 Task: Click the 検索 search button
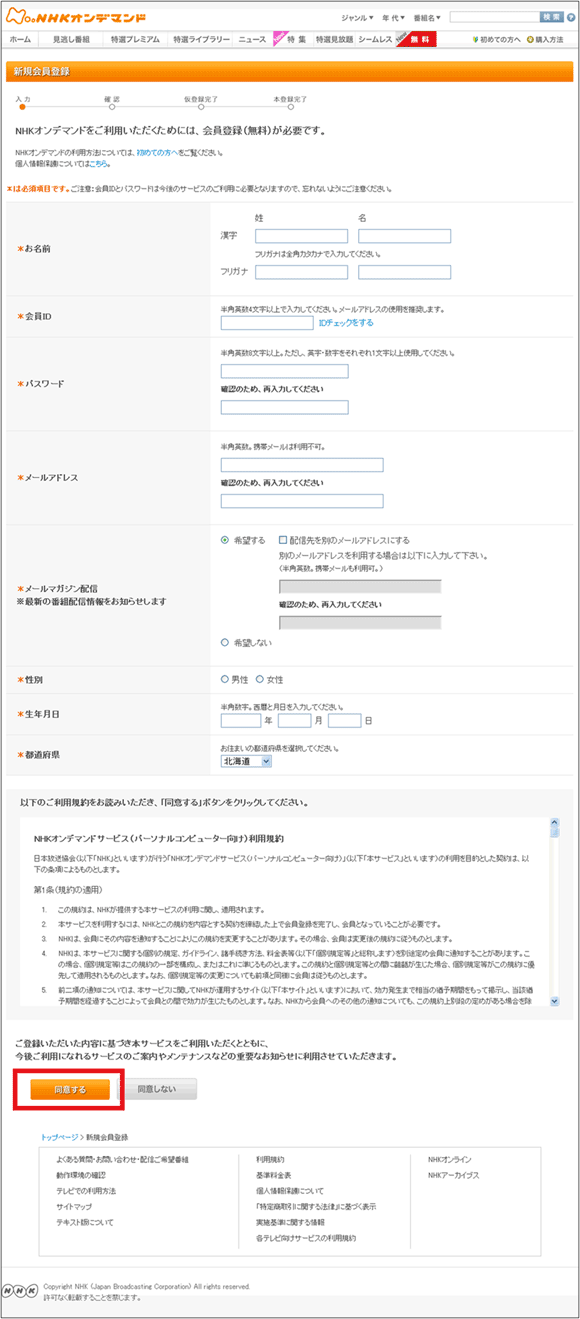552,17
